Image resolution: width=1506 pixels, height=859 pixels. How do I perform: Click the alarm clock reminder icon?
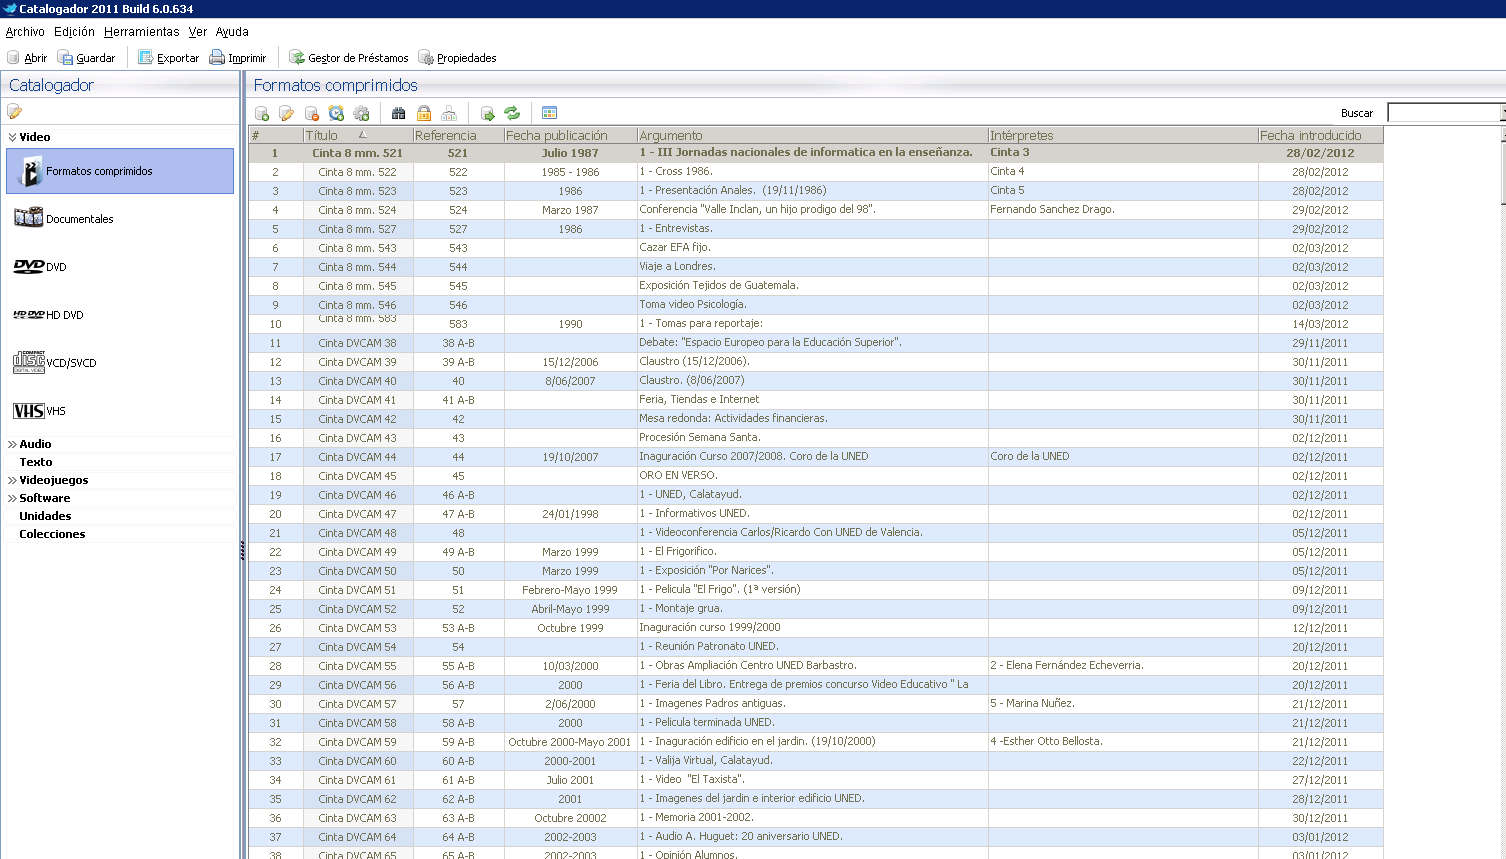(x=337, y=114)
